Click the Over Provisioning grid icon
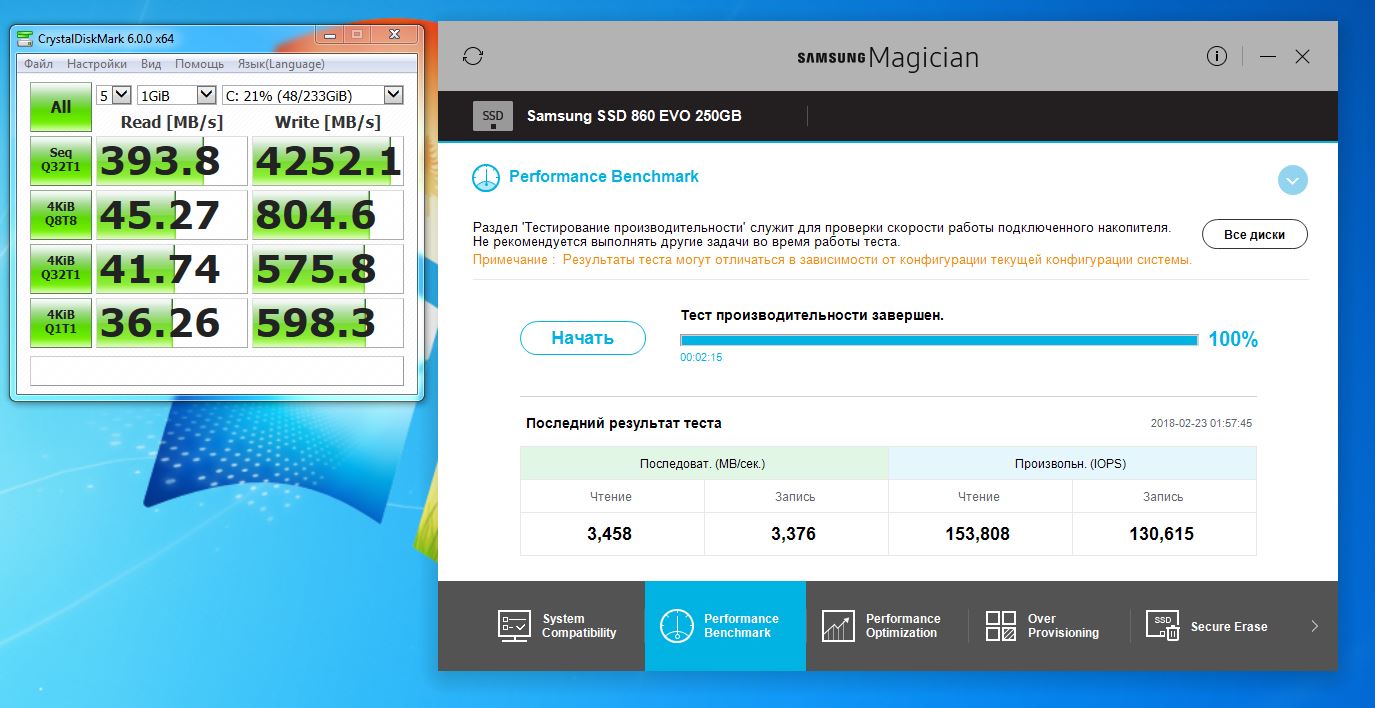Screen dimensions: 1375x708 pos(1001,626)
